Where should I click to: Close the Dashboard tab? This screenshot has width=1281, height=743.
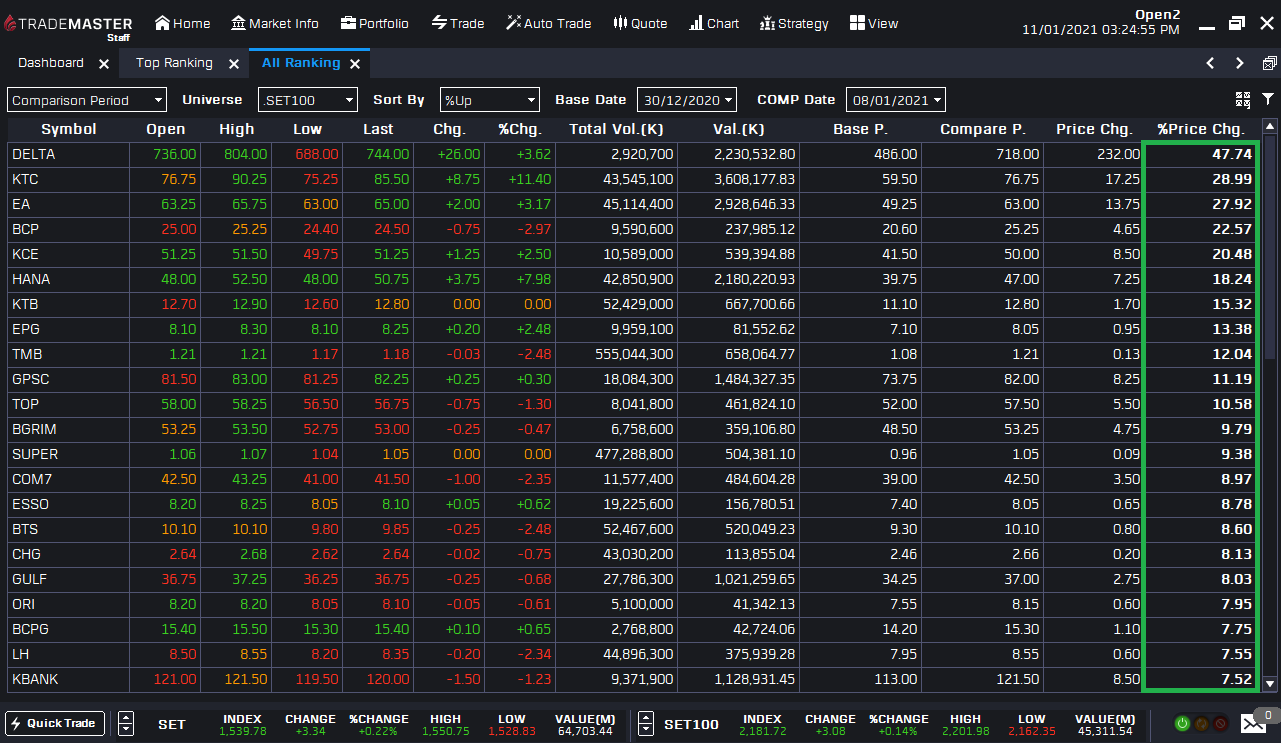(104, 64)
